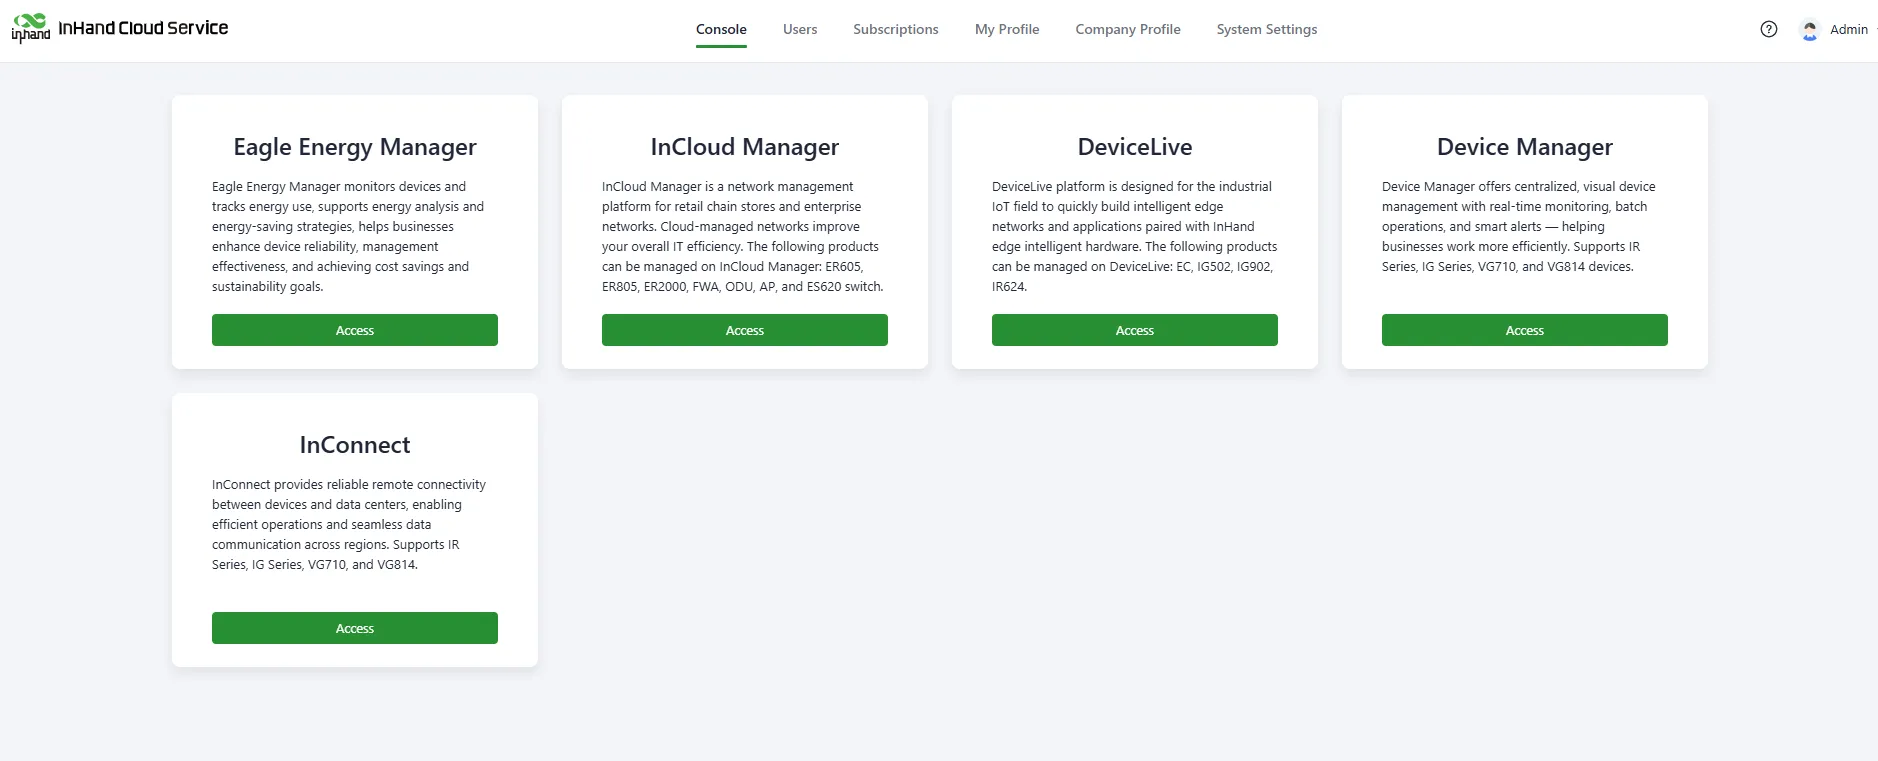Open the help question mark icon
This screenshot has height=761, width=1878.
1769,29
